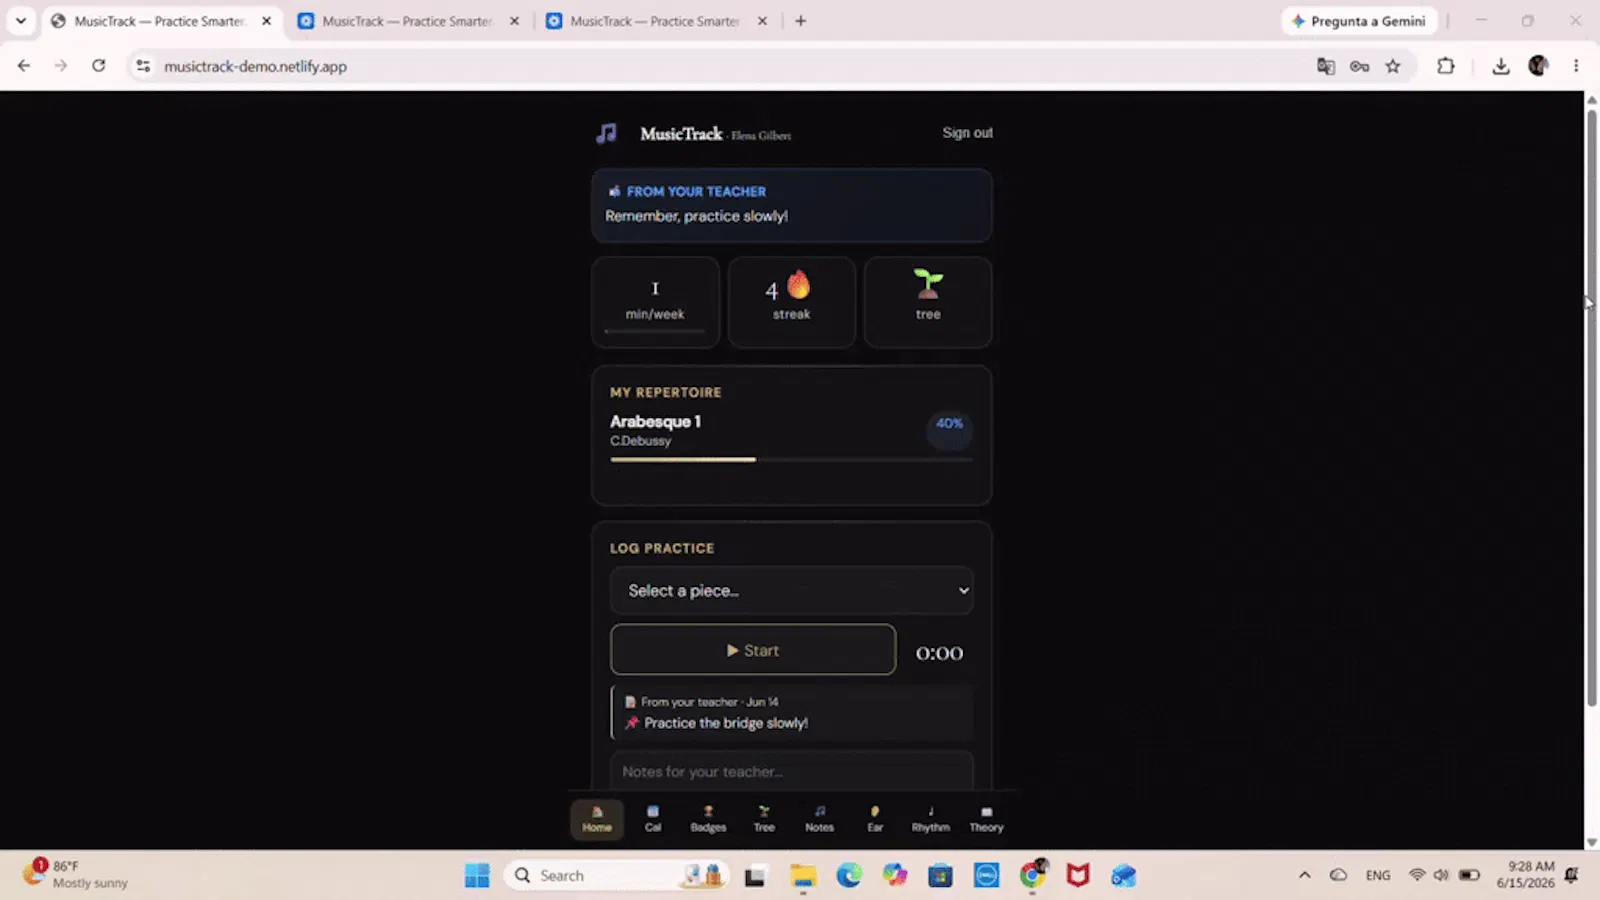
Task: Click the MusicTrack music note logo
Action: (x=606, y=133)
